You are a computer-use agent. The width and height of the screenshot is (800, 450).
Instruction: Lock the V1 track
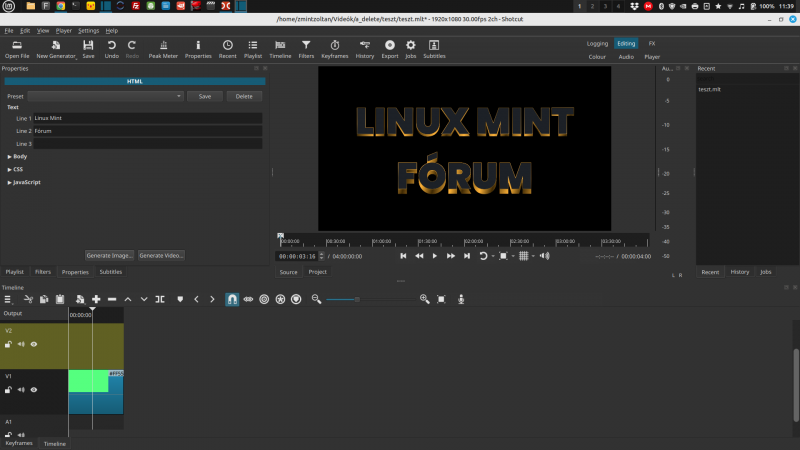[8, 390]
